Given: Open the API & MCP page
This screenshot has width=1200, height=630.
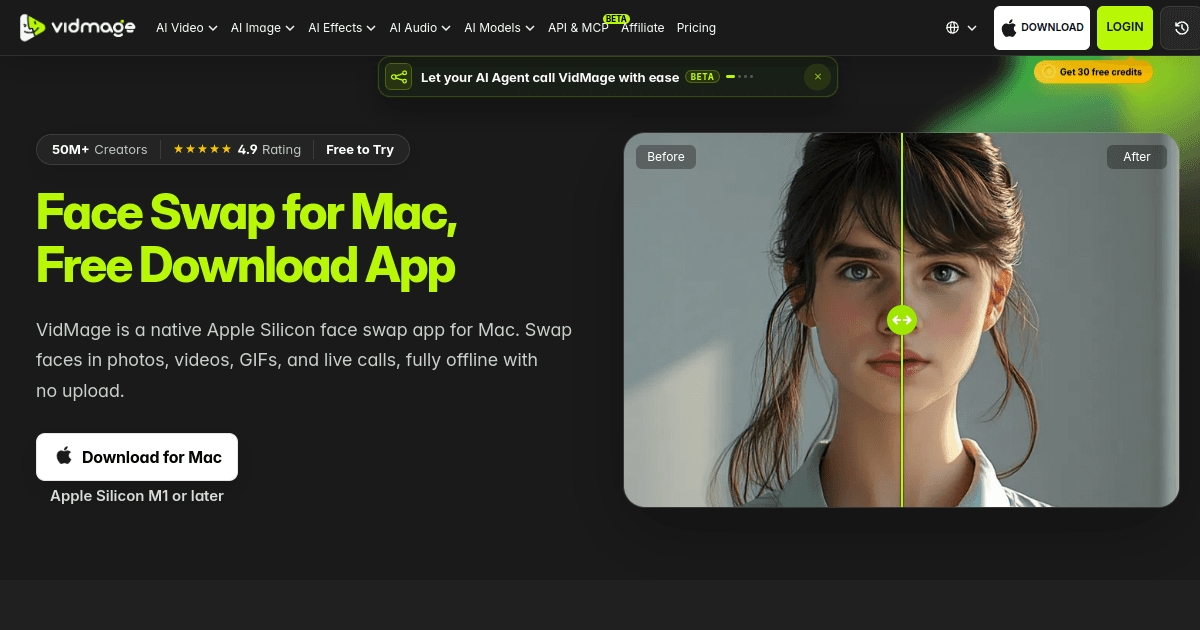Looking at the screenshot, I should (x=578, y=28).
